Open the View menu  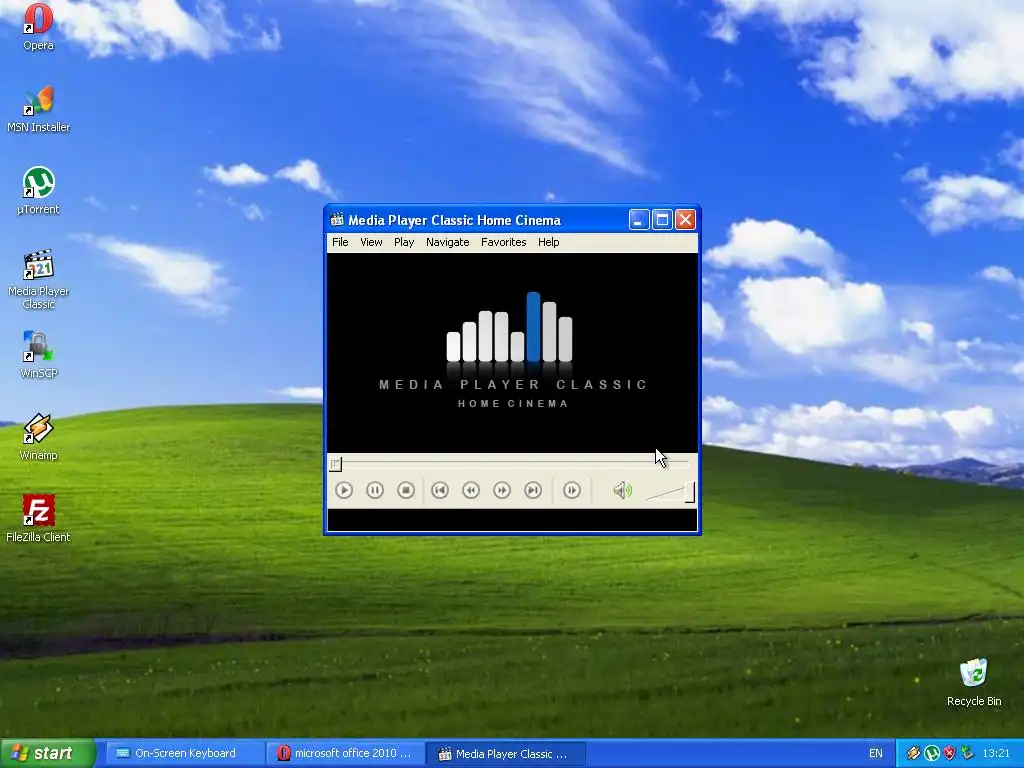[x=371, y=242]
